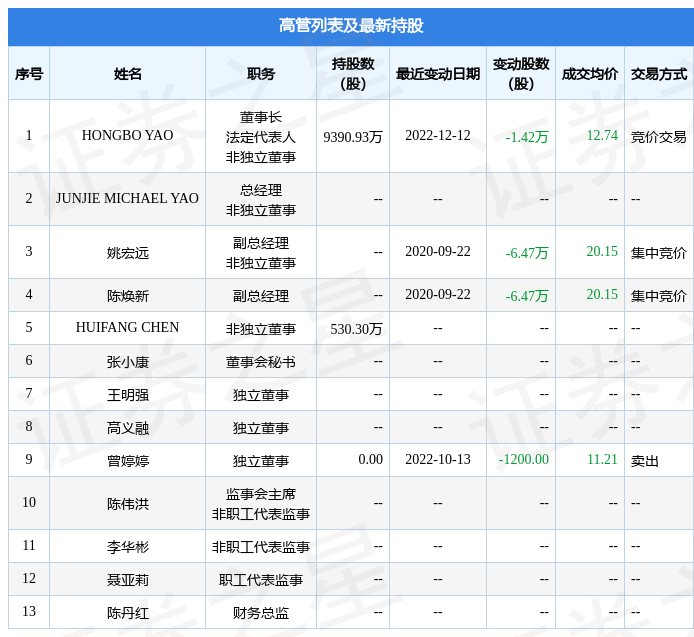This screenshot has width=694, height=637.
Task: Click 曾婷婷's shareholding value 0.00
Action: [371, 459]
